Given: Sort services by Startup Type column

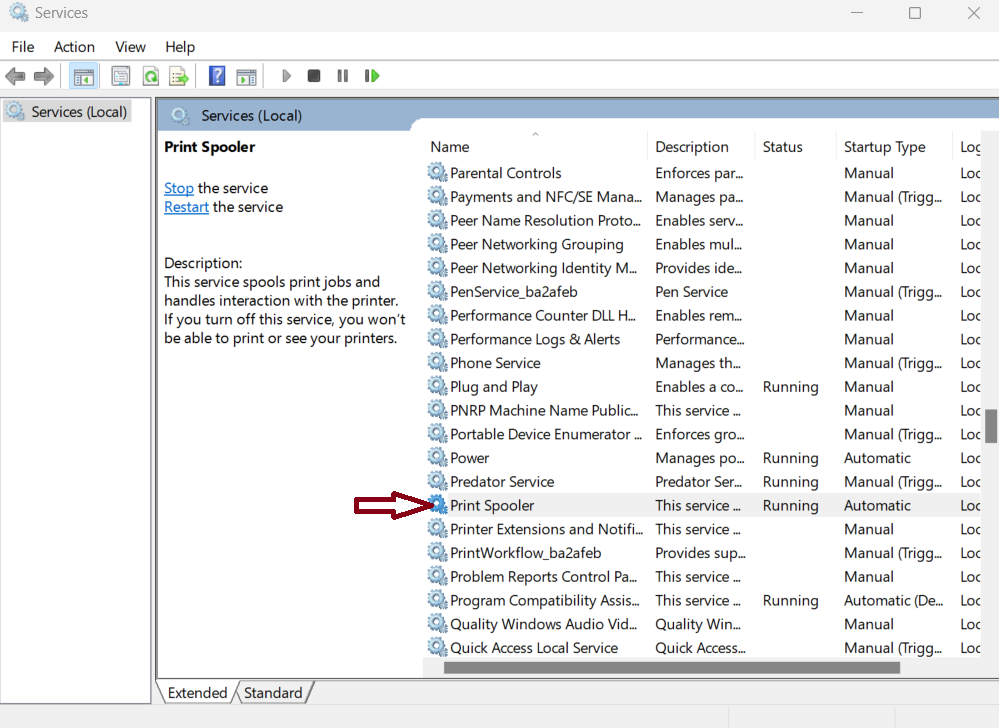Looking at the screenshot, I should [x=884, y=147].
